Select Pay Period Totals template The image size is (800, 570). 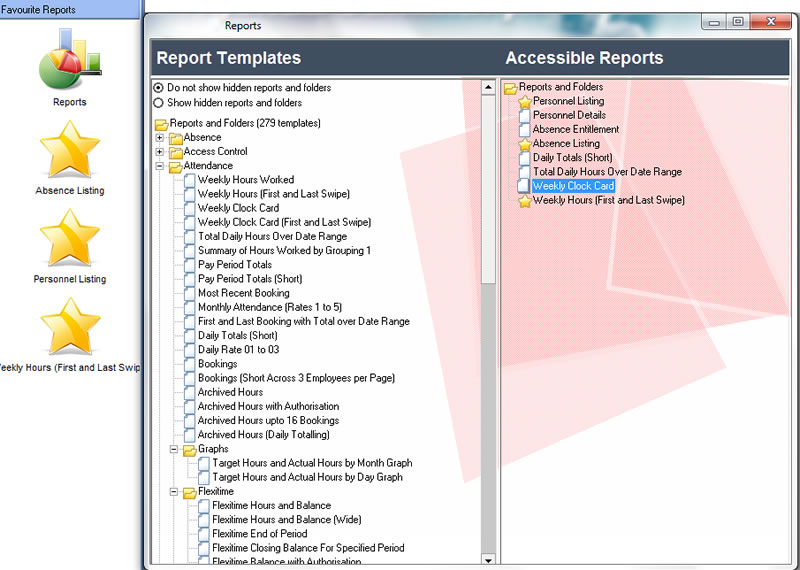234,265
